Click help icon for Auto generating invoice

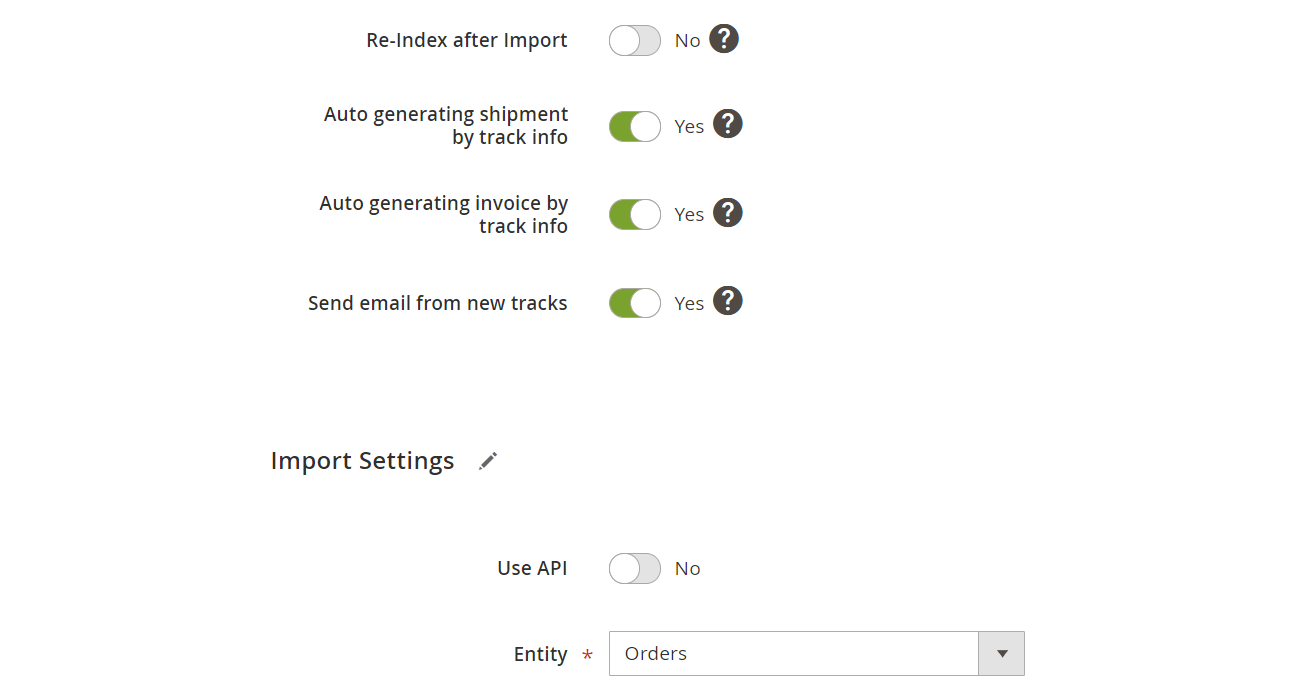pyautogui.click(x=728, y=213)
